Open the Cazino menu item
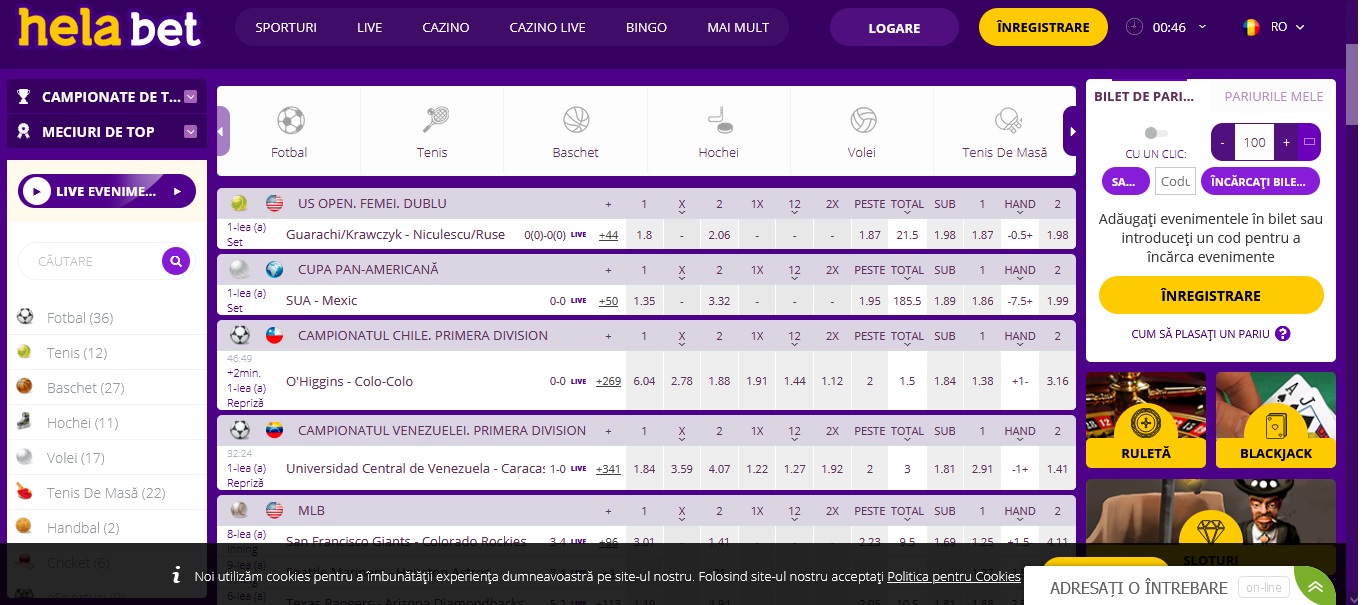Image resolution: width=1366 pixels, height=605 pixels. (446, 27)
